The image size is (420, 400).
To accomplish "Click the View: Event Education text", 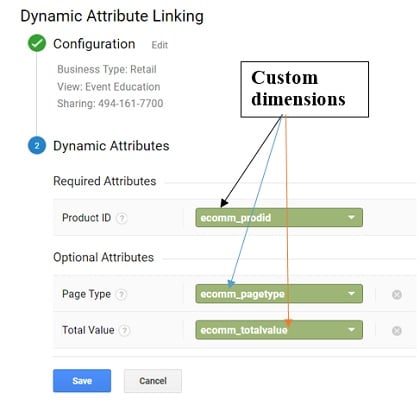I will pos(109,87).
